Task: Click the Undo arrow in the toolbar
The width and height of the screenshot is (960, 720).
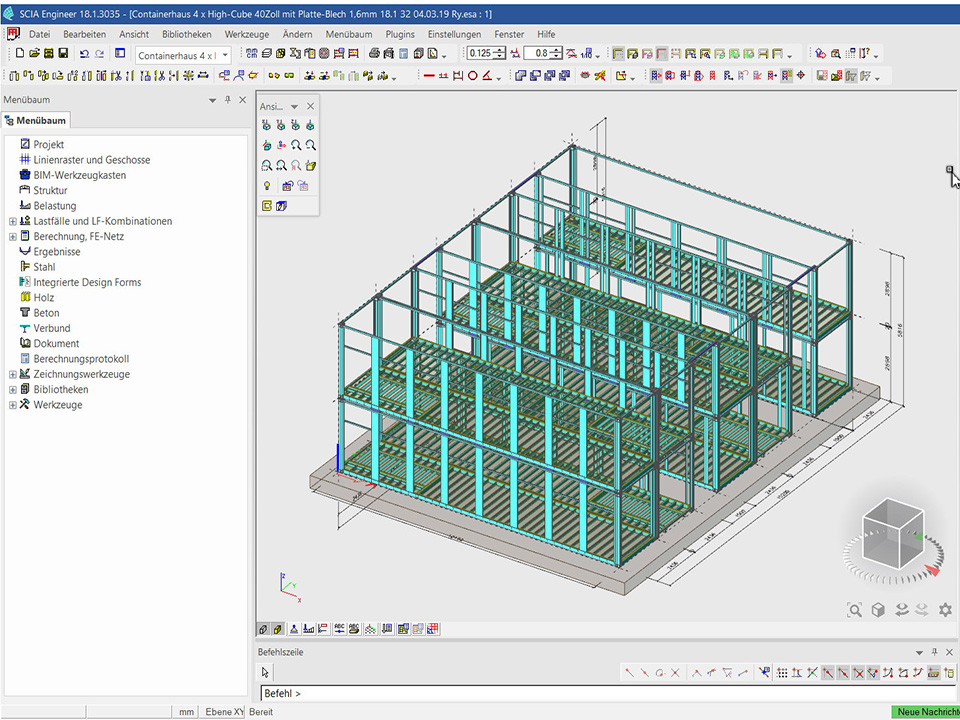Action: [x=84, y=54]
